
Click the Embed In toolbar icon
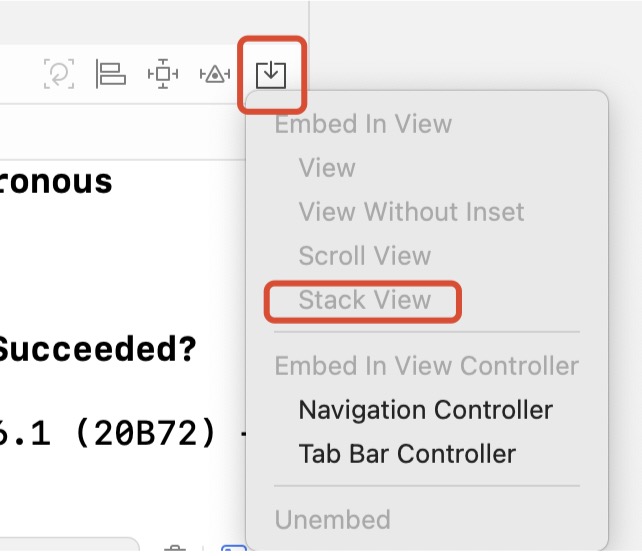tap(271, 74)
